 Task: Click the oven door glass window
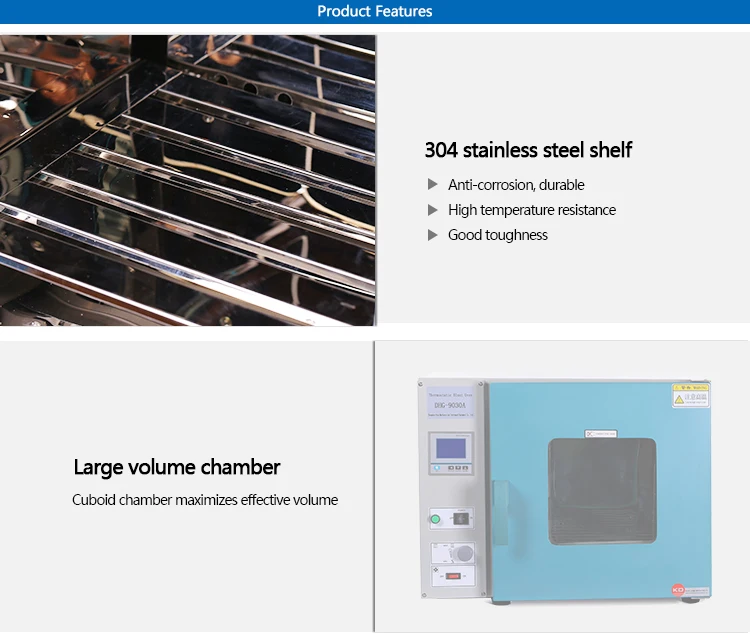(x=601, y=490)
